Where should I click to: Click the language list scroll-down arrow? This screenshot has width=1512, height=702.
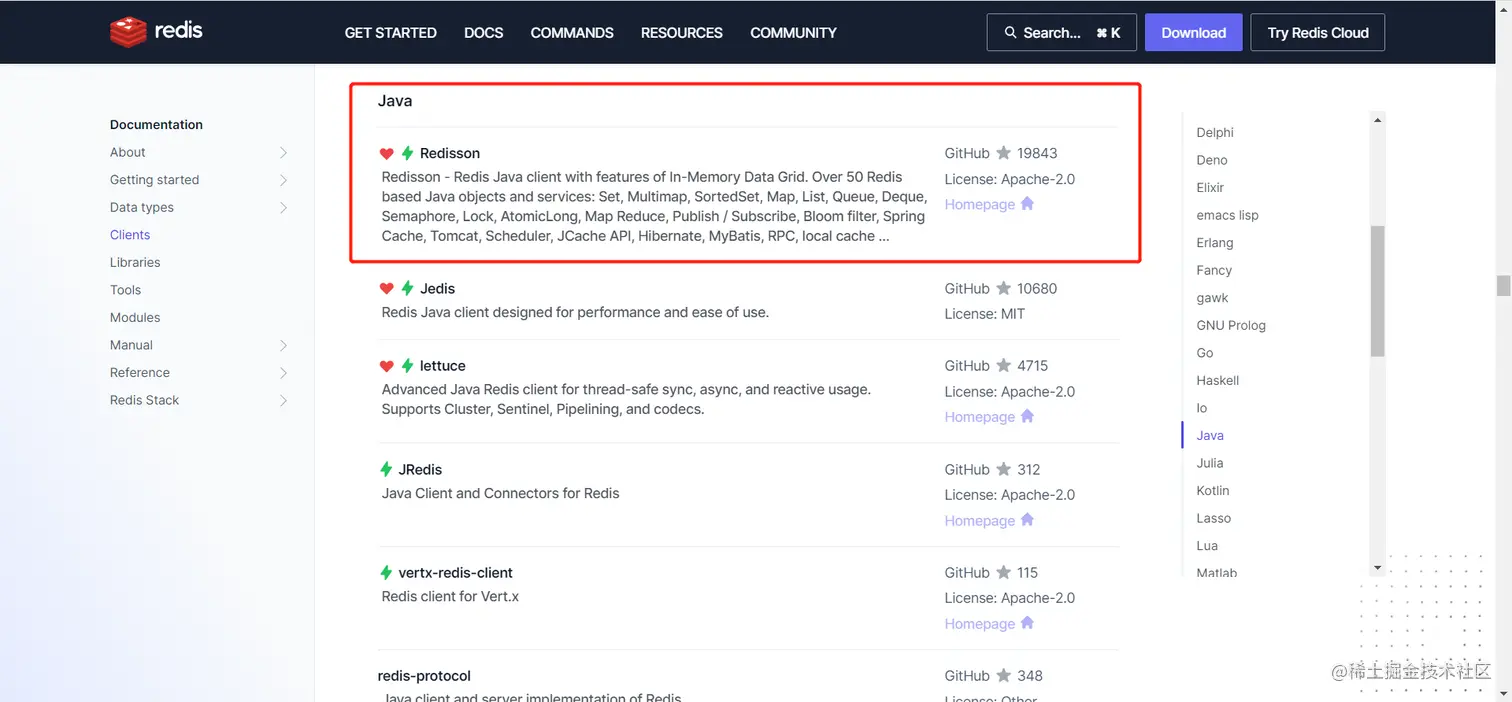1377,568
